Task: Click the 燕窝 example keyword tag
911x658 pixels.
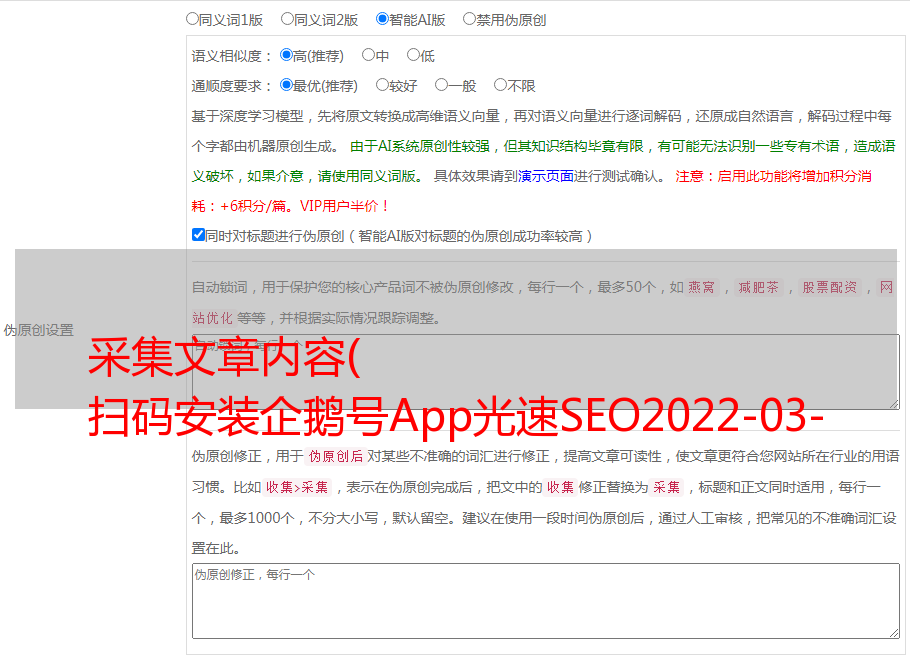Action: point(701,287)
